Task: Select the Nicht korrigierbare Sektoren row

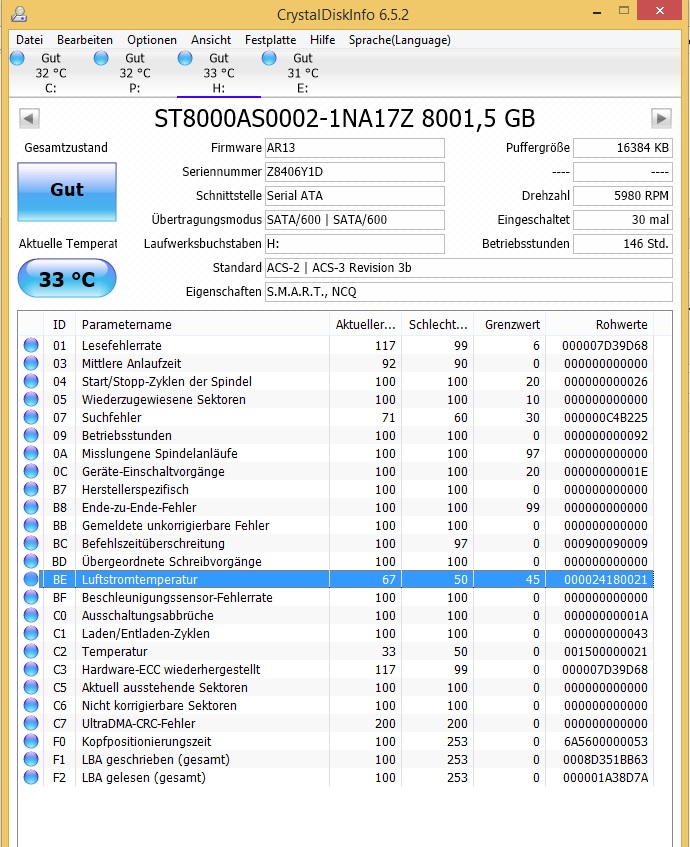Action: click(338, 705)
